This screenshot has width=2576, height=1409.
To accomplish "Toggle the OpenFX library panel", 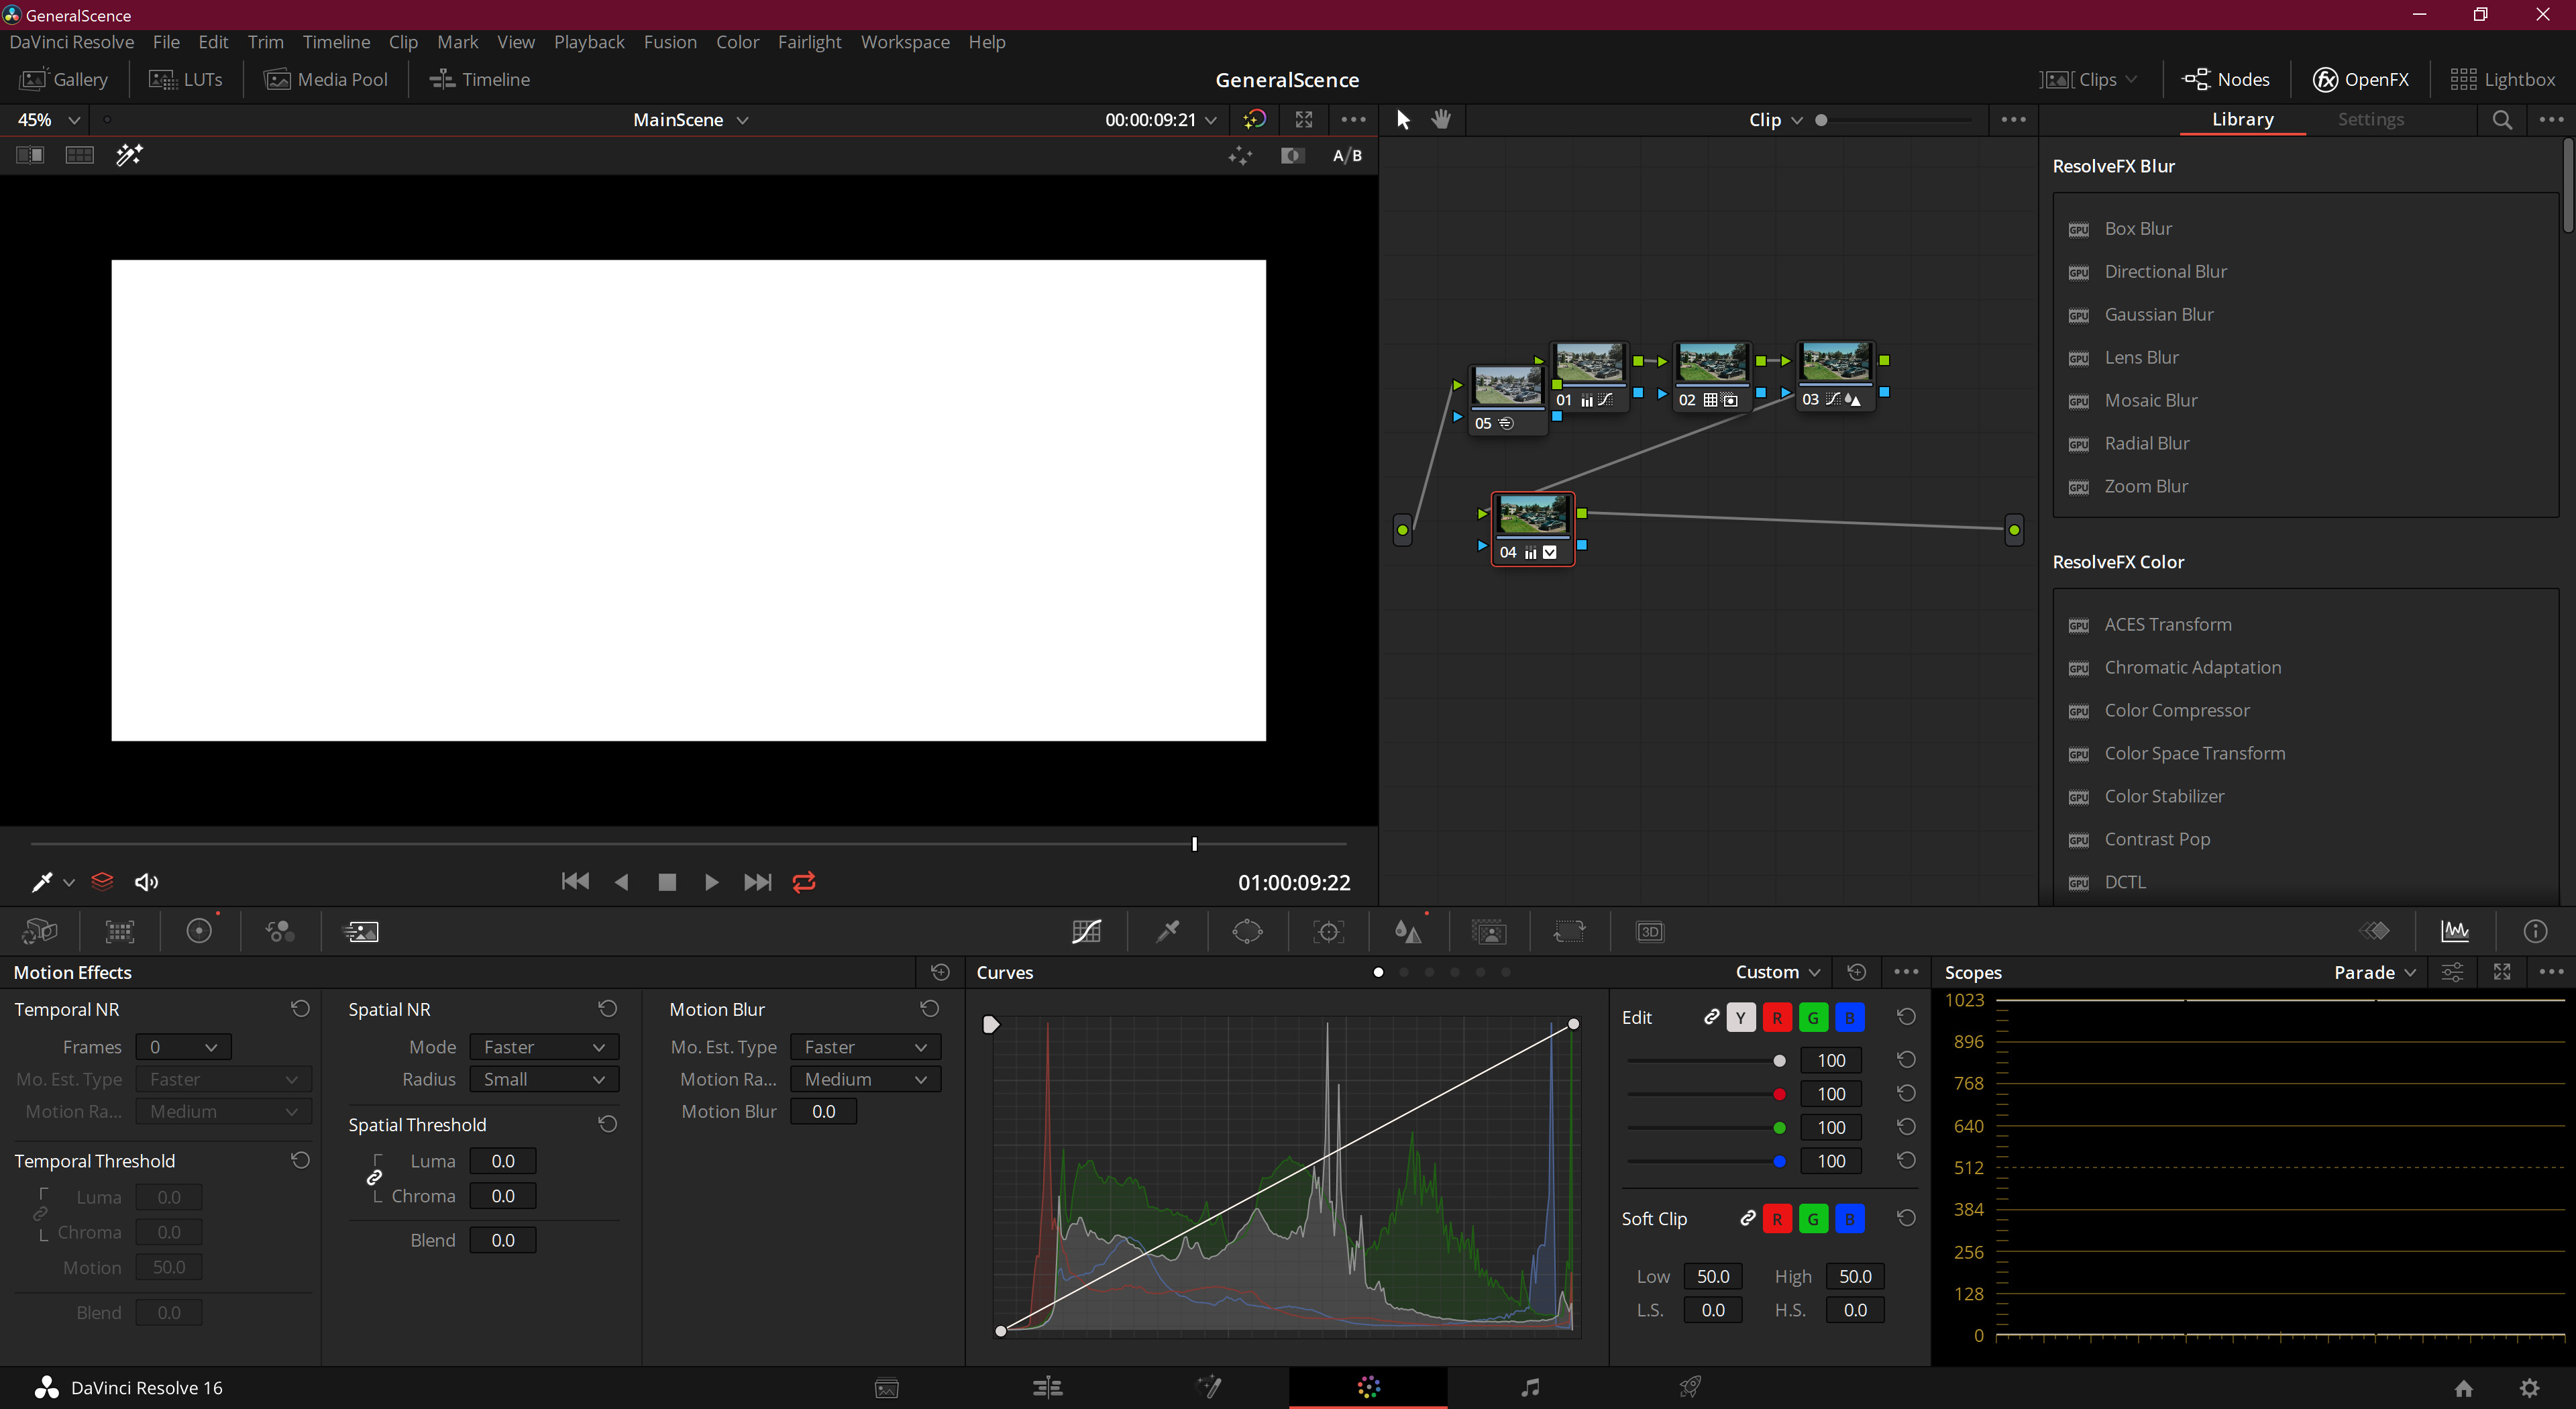I will coord(2360,79).
